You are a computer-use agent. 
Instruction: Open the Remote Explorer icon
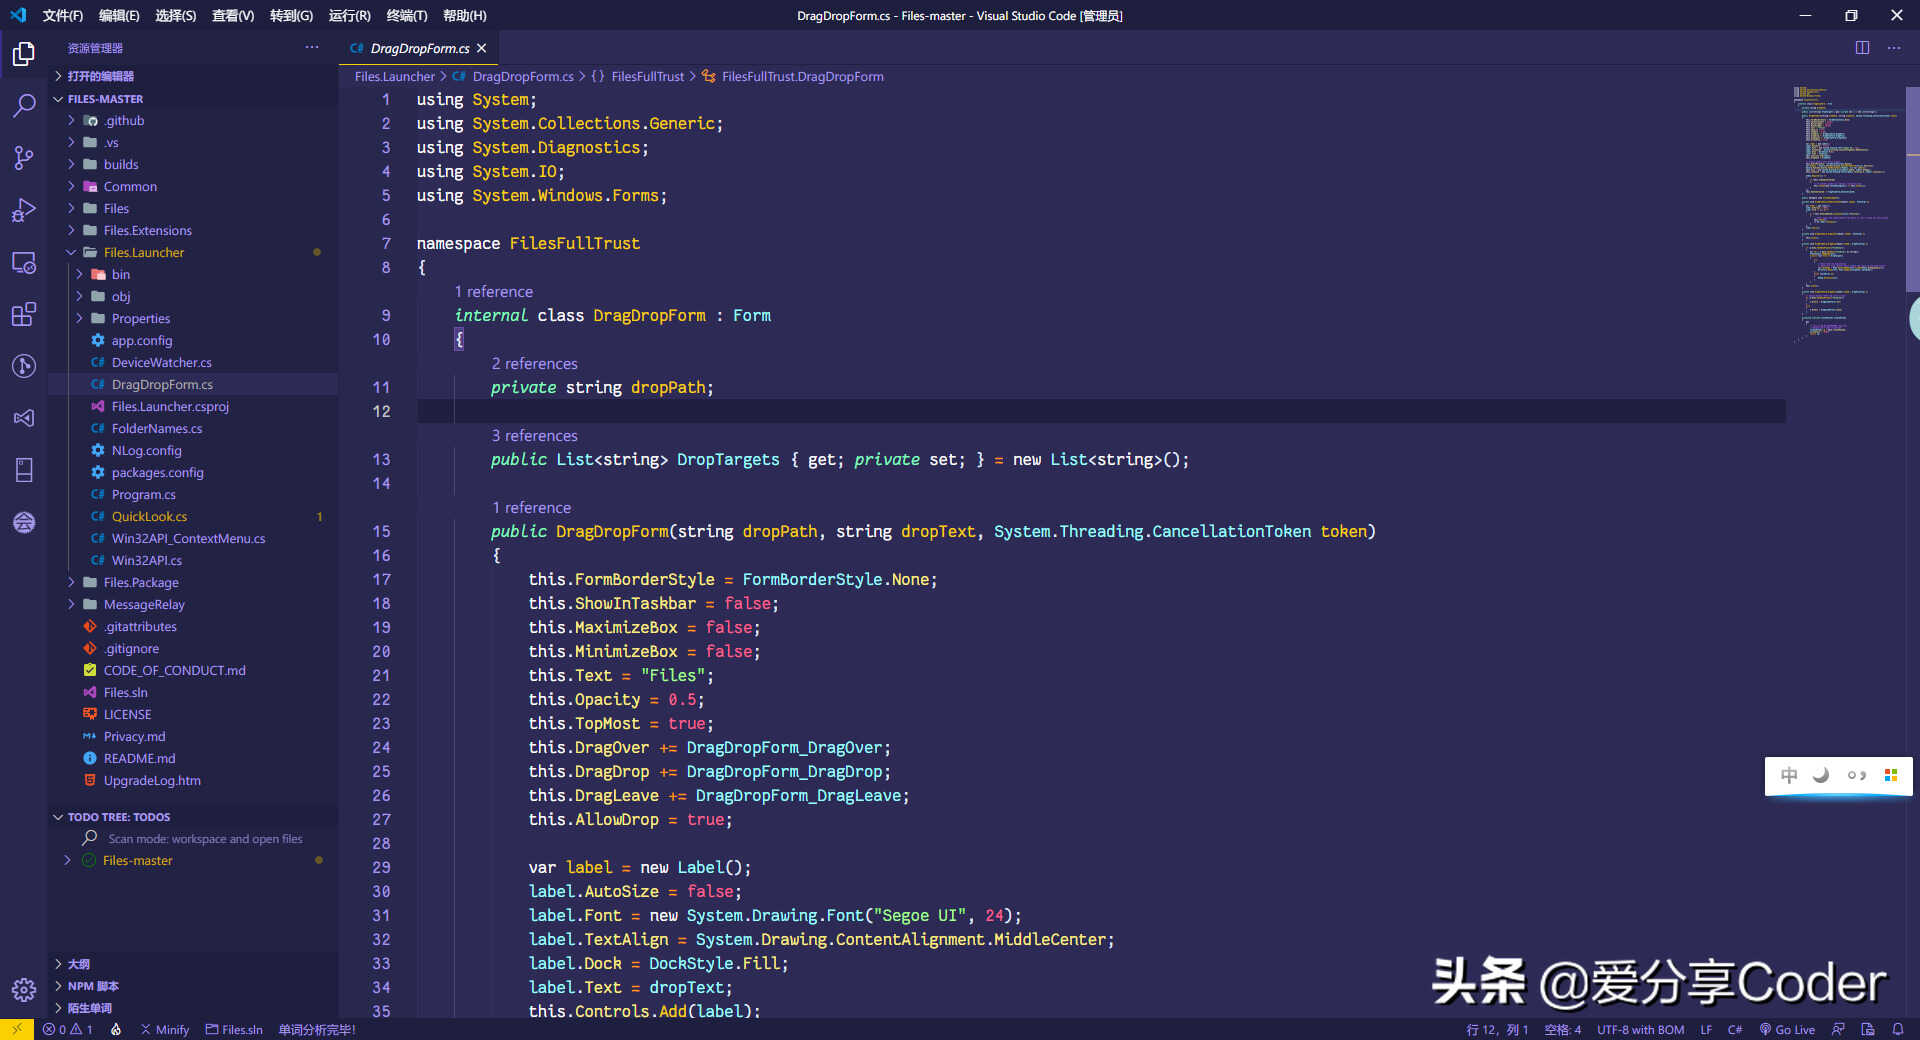pyautogui.click(x=24, y=263)
